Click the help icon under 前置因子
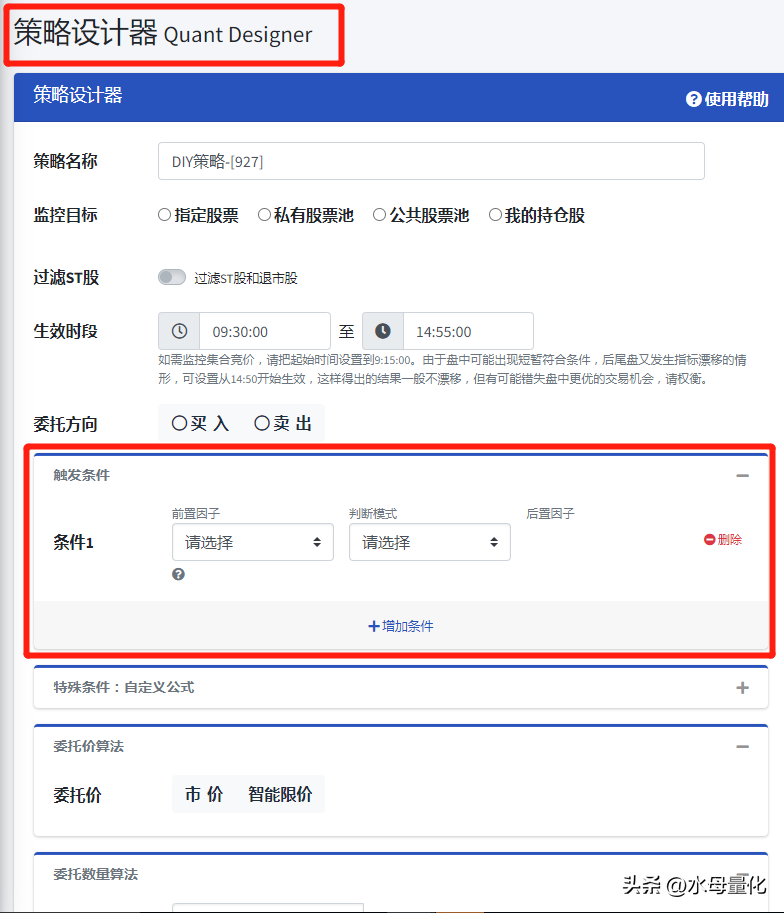 coord(178,574)
